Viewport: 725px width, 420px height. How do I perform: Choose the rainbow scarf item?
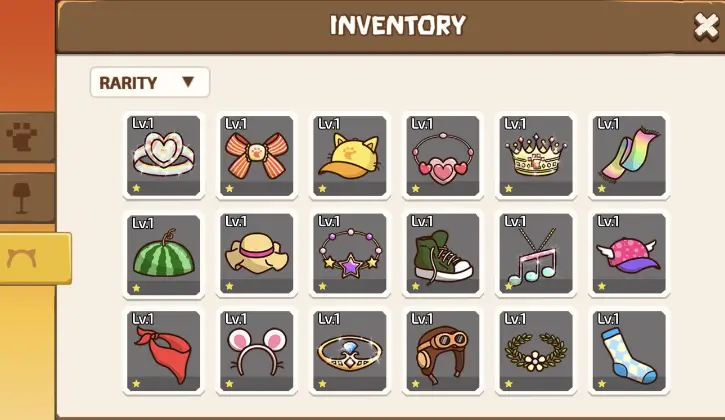click(x=629, y=156)
